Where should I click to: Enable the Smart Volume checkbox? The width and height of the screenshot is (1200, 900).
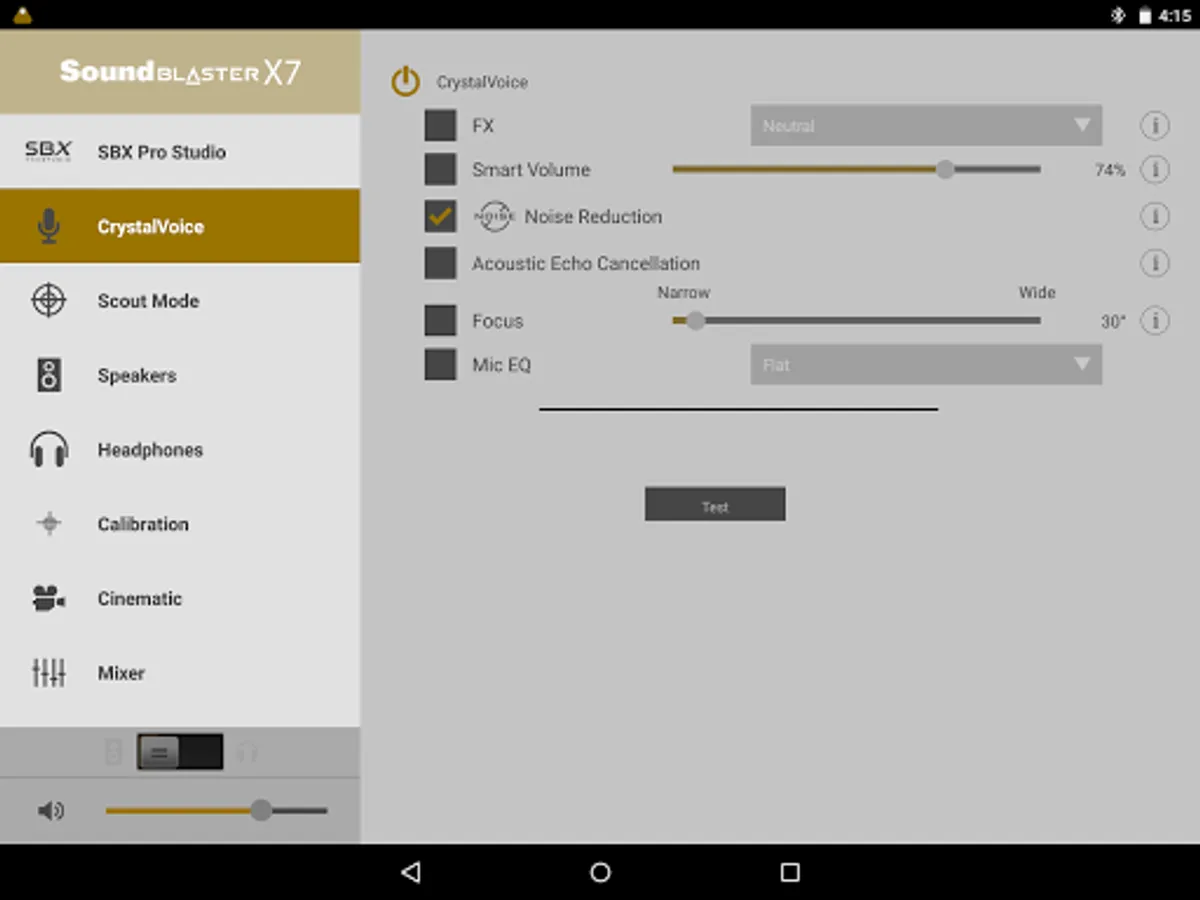point(440,170)
